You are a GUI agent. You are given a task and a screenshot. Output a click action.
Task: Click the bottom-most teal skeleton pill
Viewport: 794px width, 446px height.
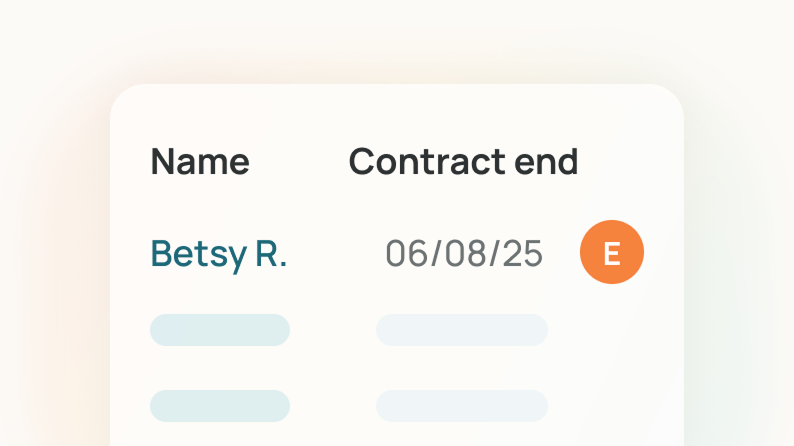[x=220, y=406]
